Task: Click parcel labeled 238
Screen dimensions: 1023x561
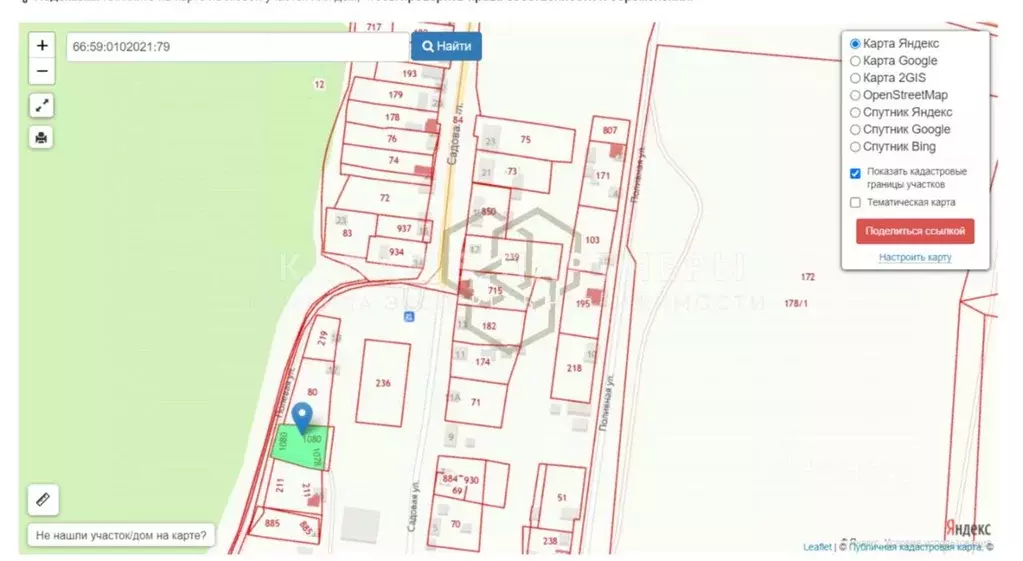Action: (550, 541)
